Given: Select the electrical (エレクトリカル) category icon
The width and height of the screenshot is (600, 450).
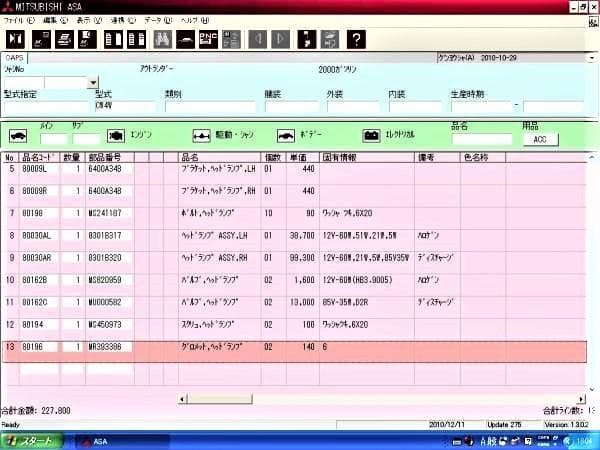Looking at the screenshot, I should (371, 134).
